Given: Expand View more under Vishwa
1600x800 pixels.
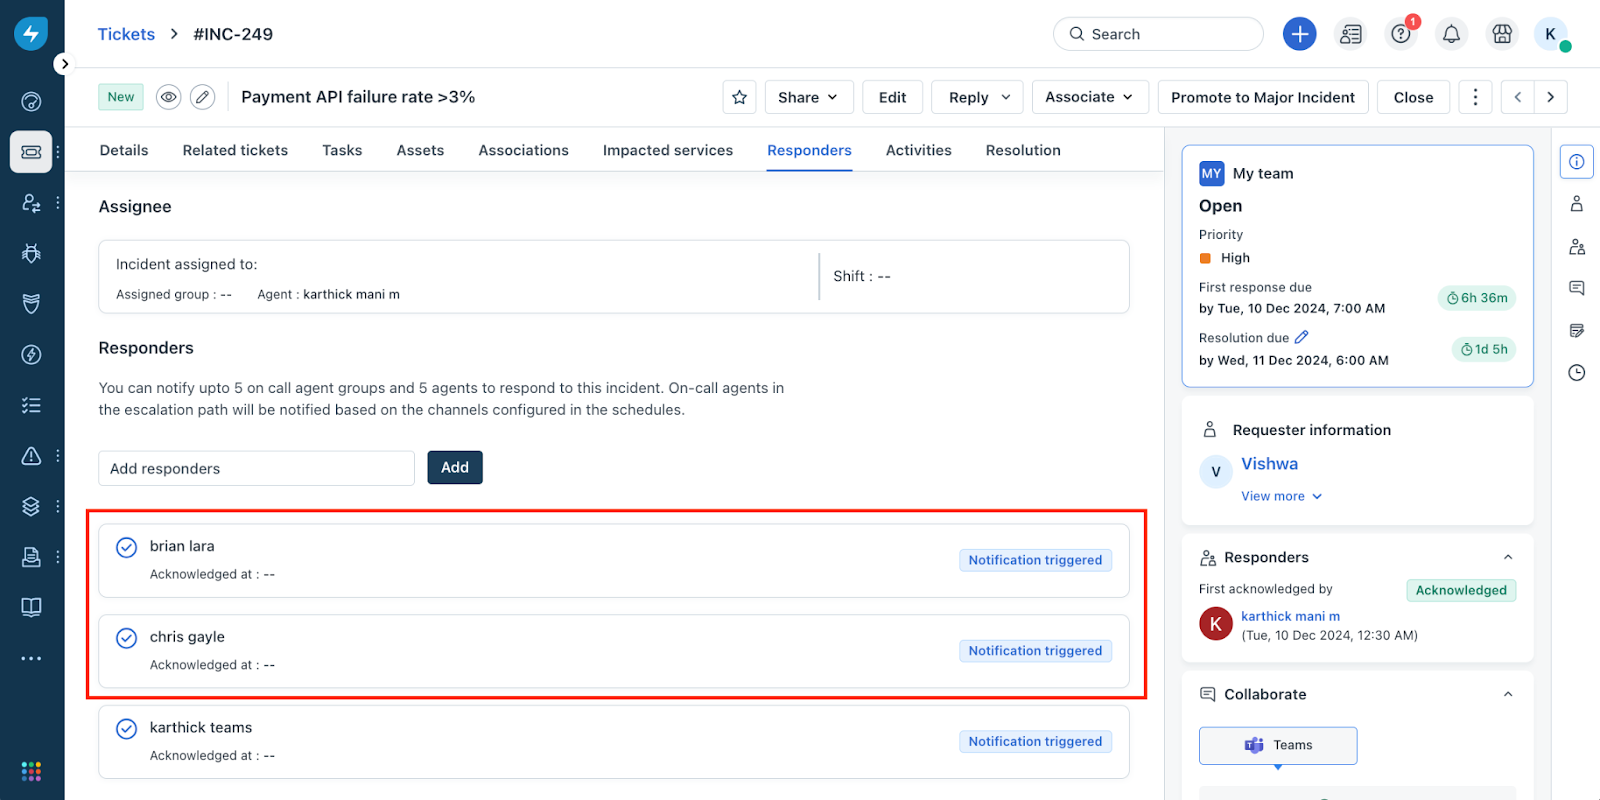Looking at the screenshot, I should click(1281, 496).
